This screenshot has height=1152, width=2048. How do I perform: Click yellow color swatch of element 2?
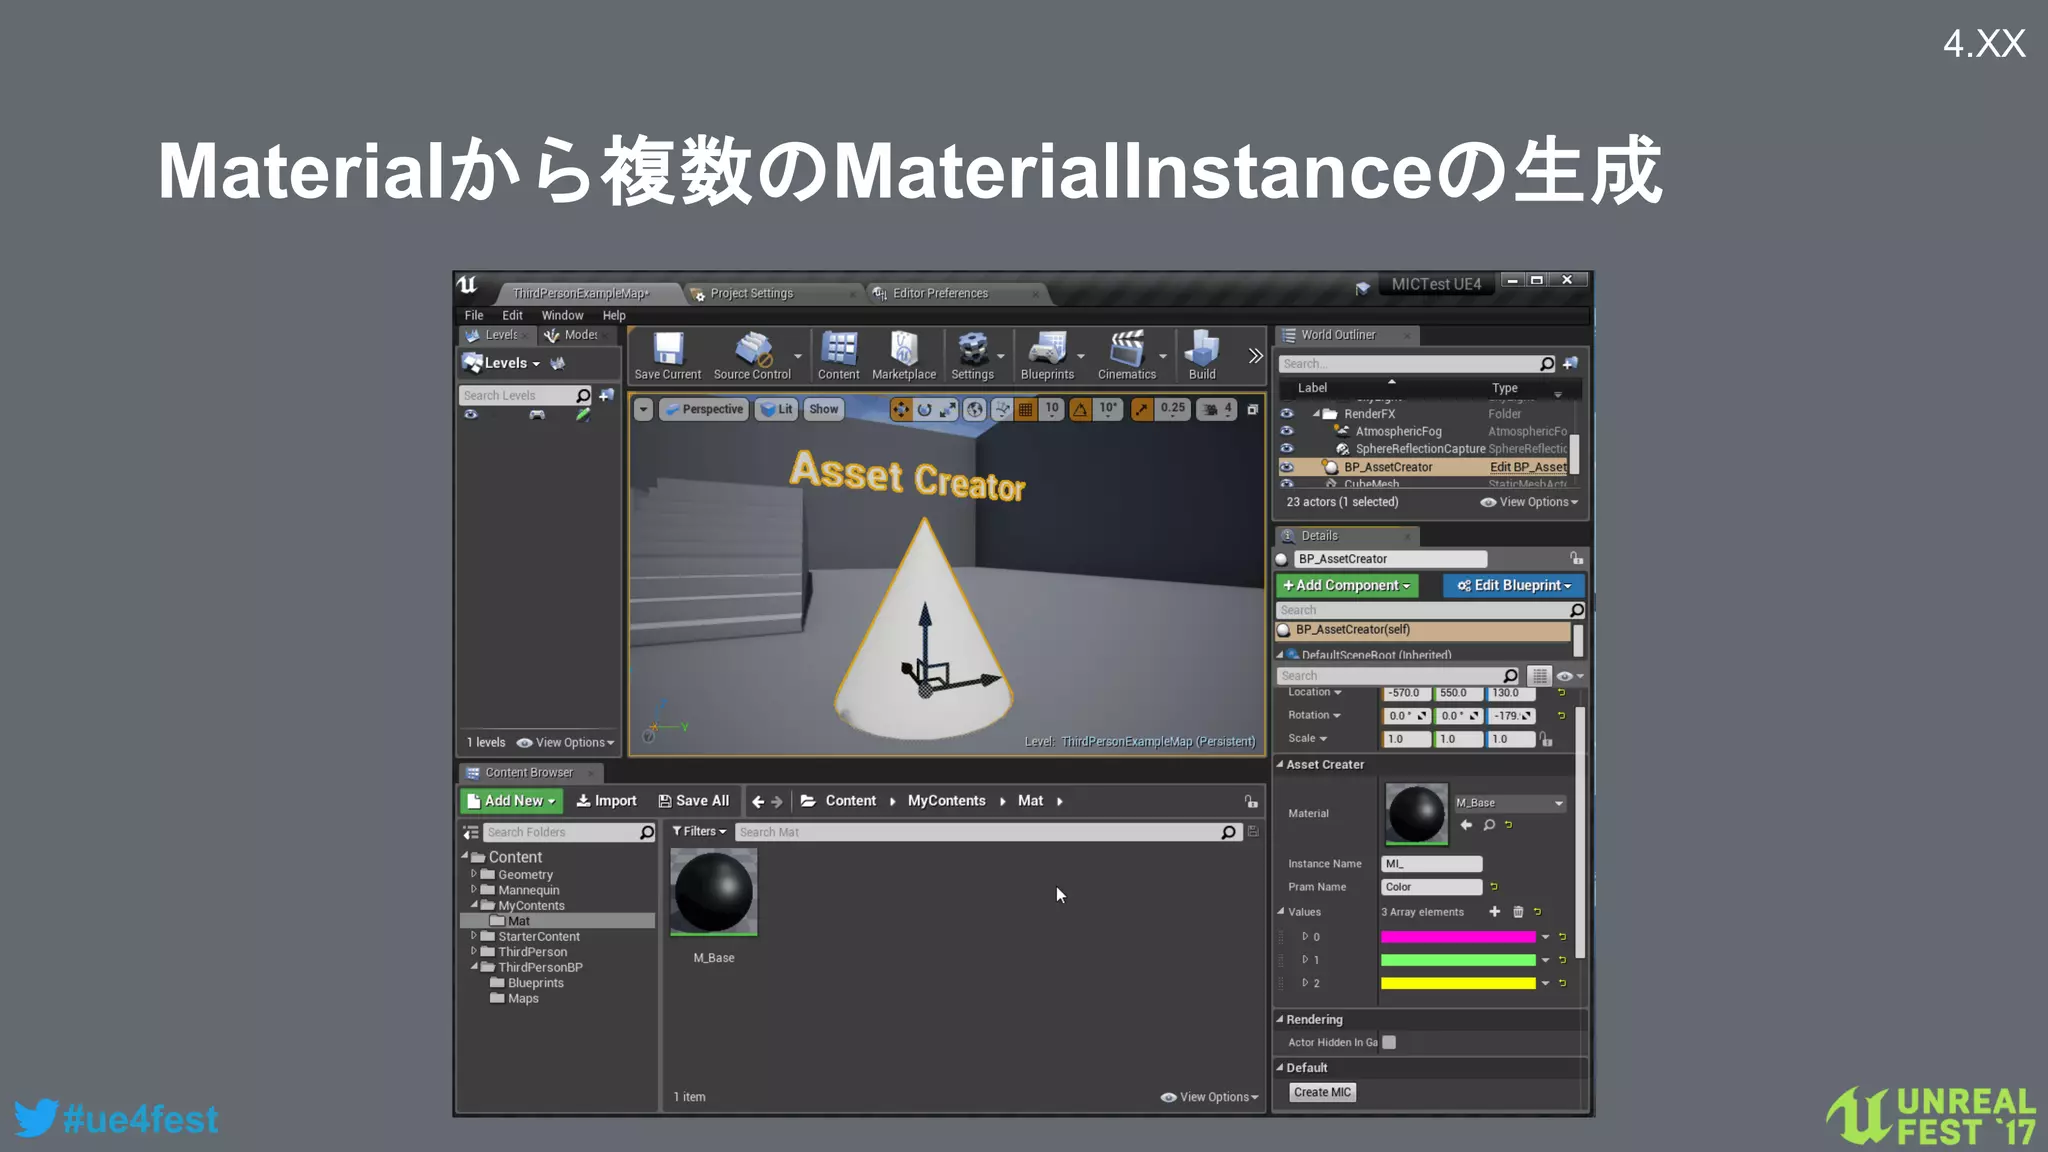[x=1458, y=983]
